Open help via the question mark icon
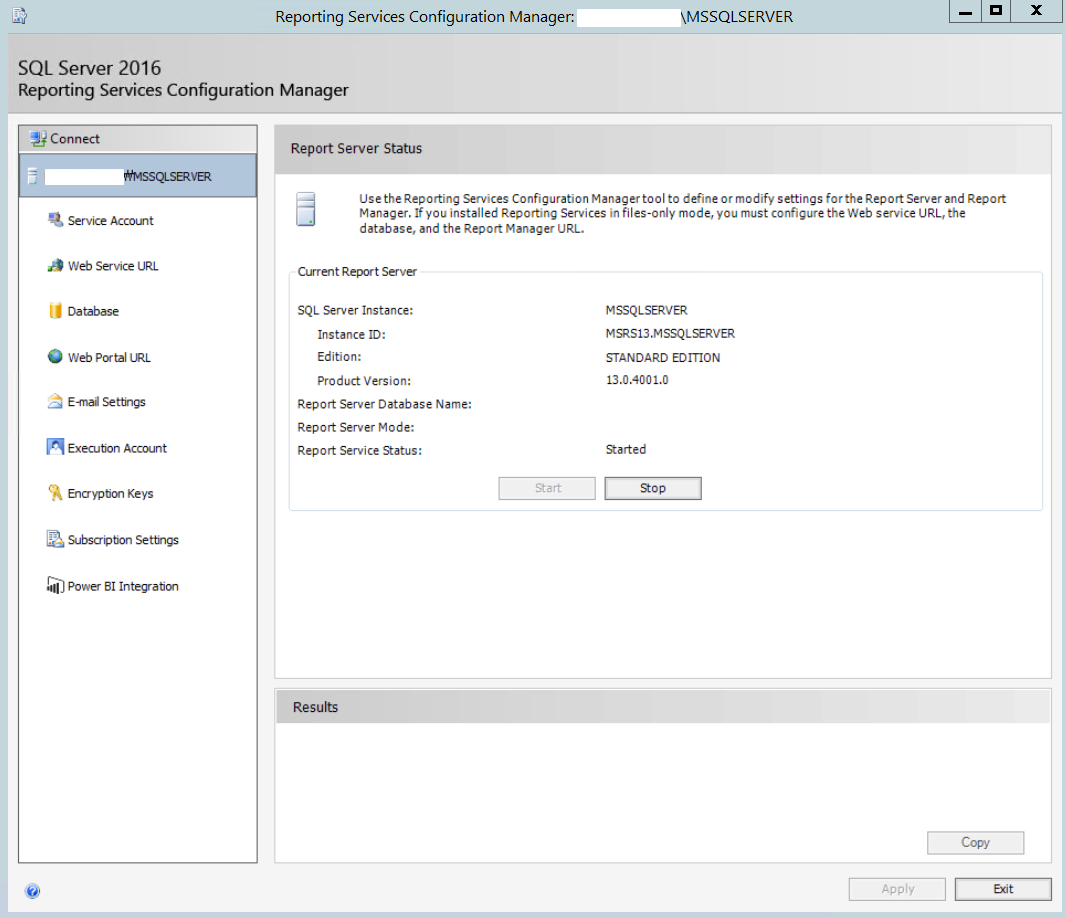This screenshot has width=1065, height=918. tap(34, 890)
